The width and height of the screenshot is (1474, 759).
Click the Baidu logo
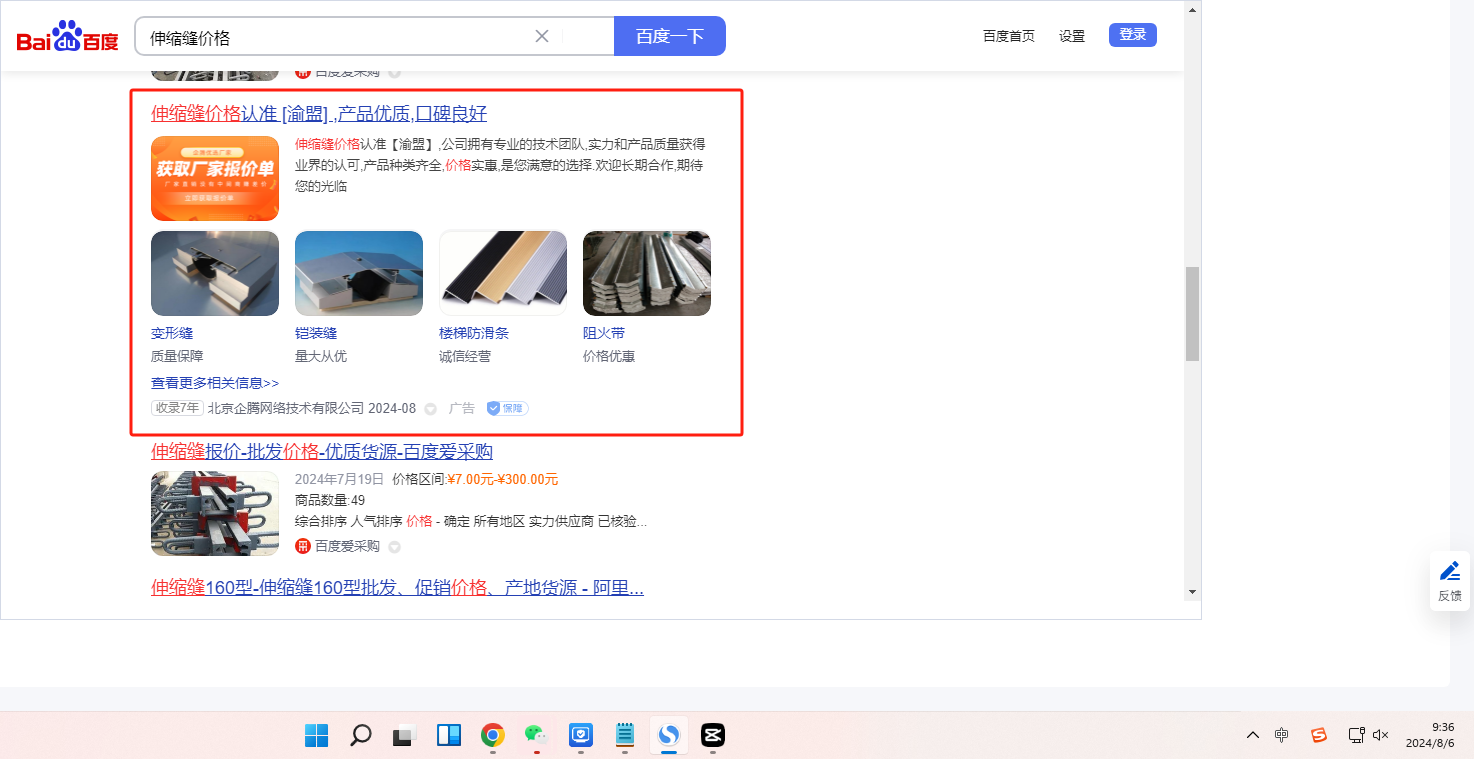coord(67,37)
